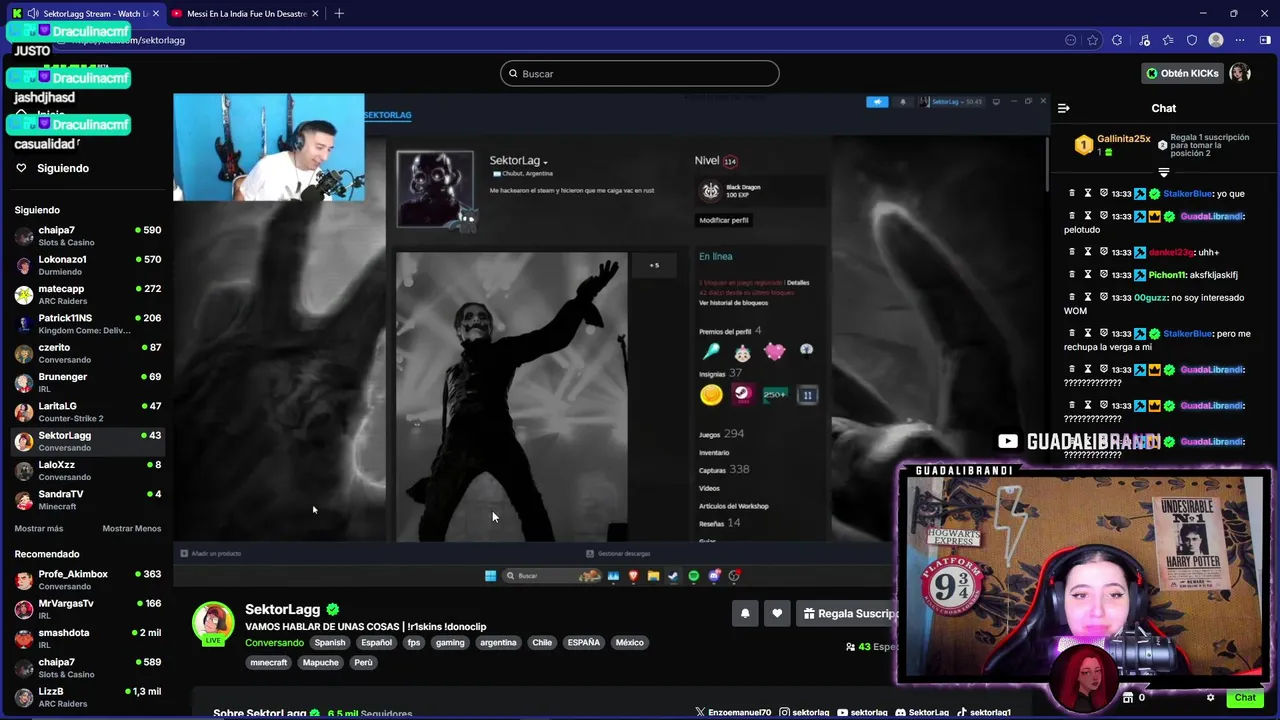Open Patrick11NS channel in sidebar
Screen dimensions: 1280x720
pyautogui.click(x=88, y=324)
